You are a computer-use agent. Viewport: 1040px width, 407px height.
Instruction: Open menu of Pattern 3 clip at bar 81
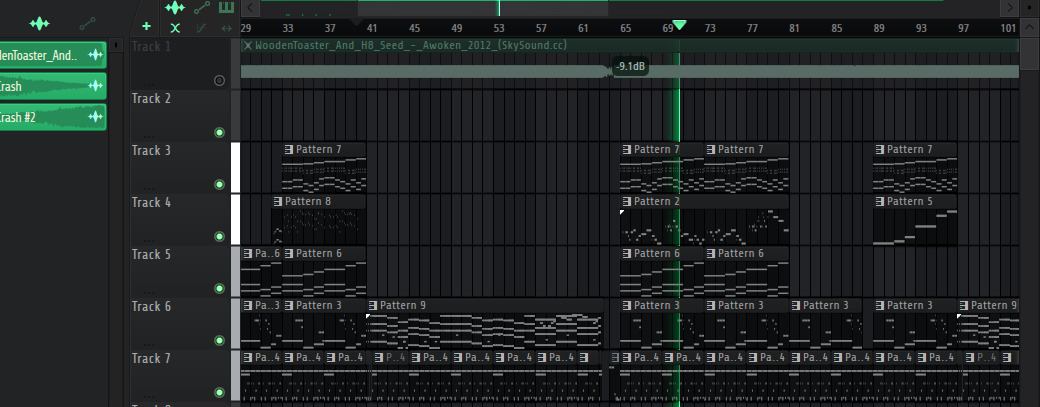tap(795, 306)
